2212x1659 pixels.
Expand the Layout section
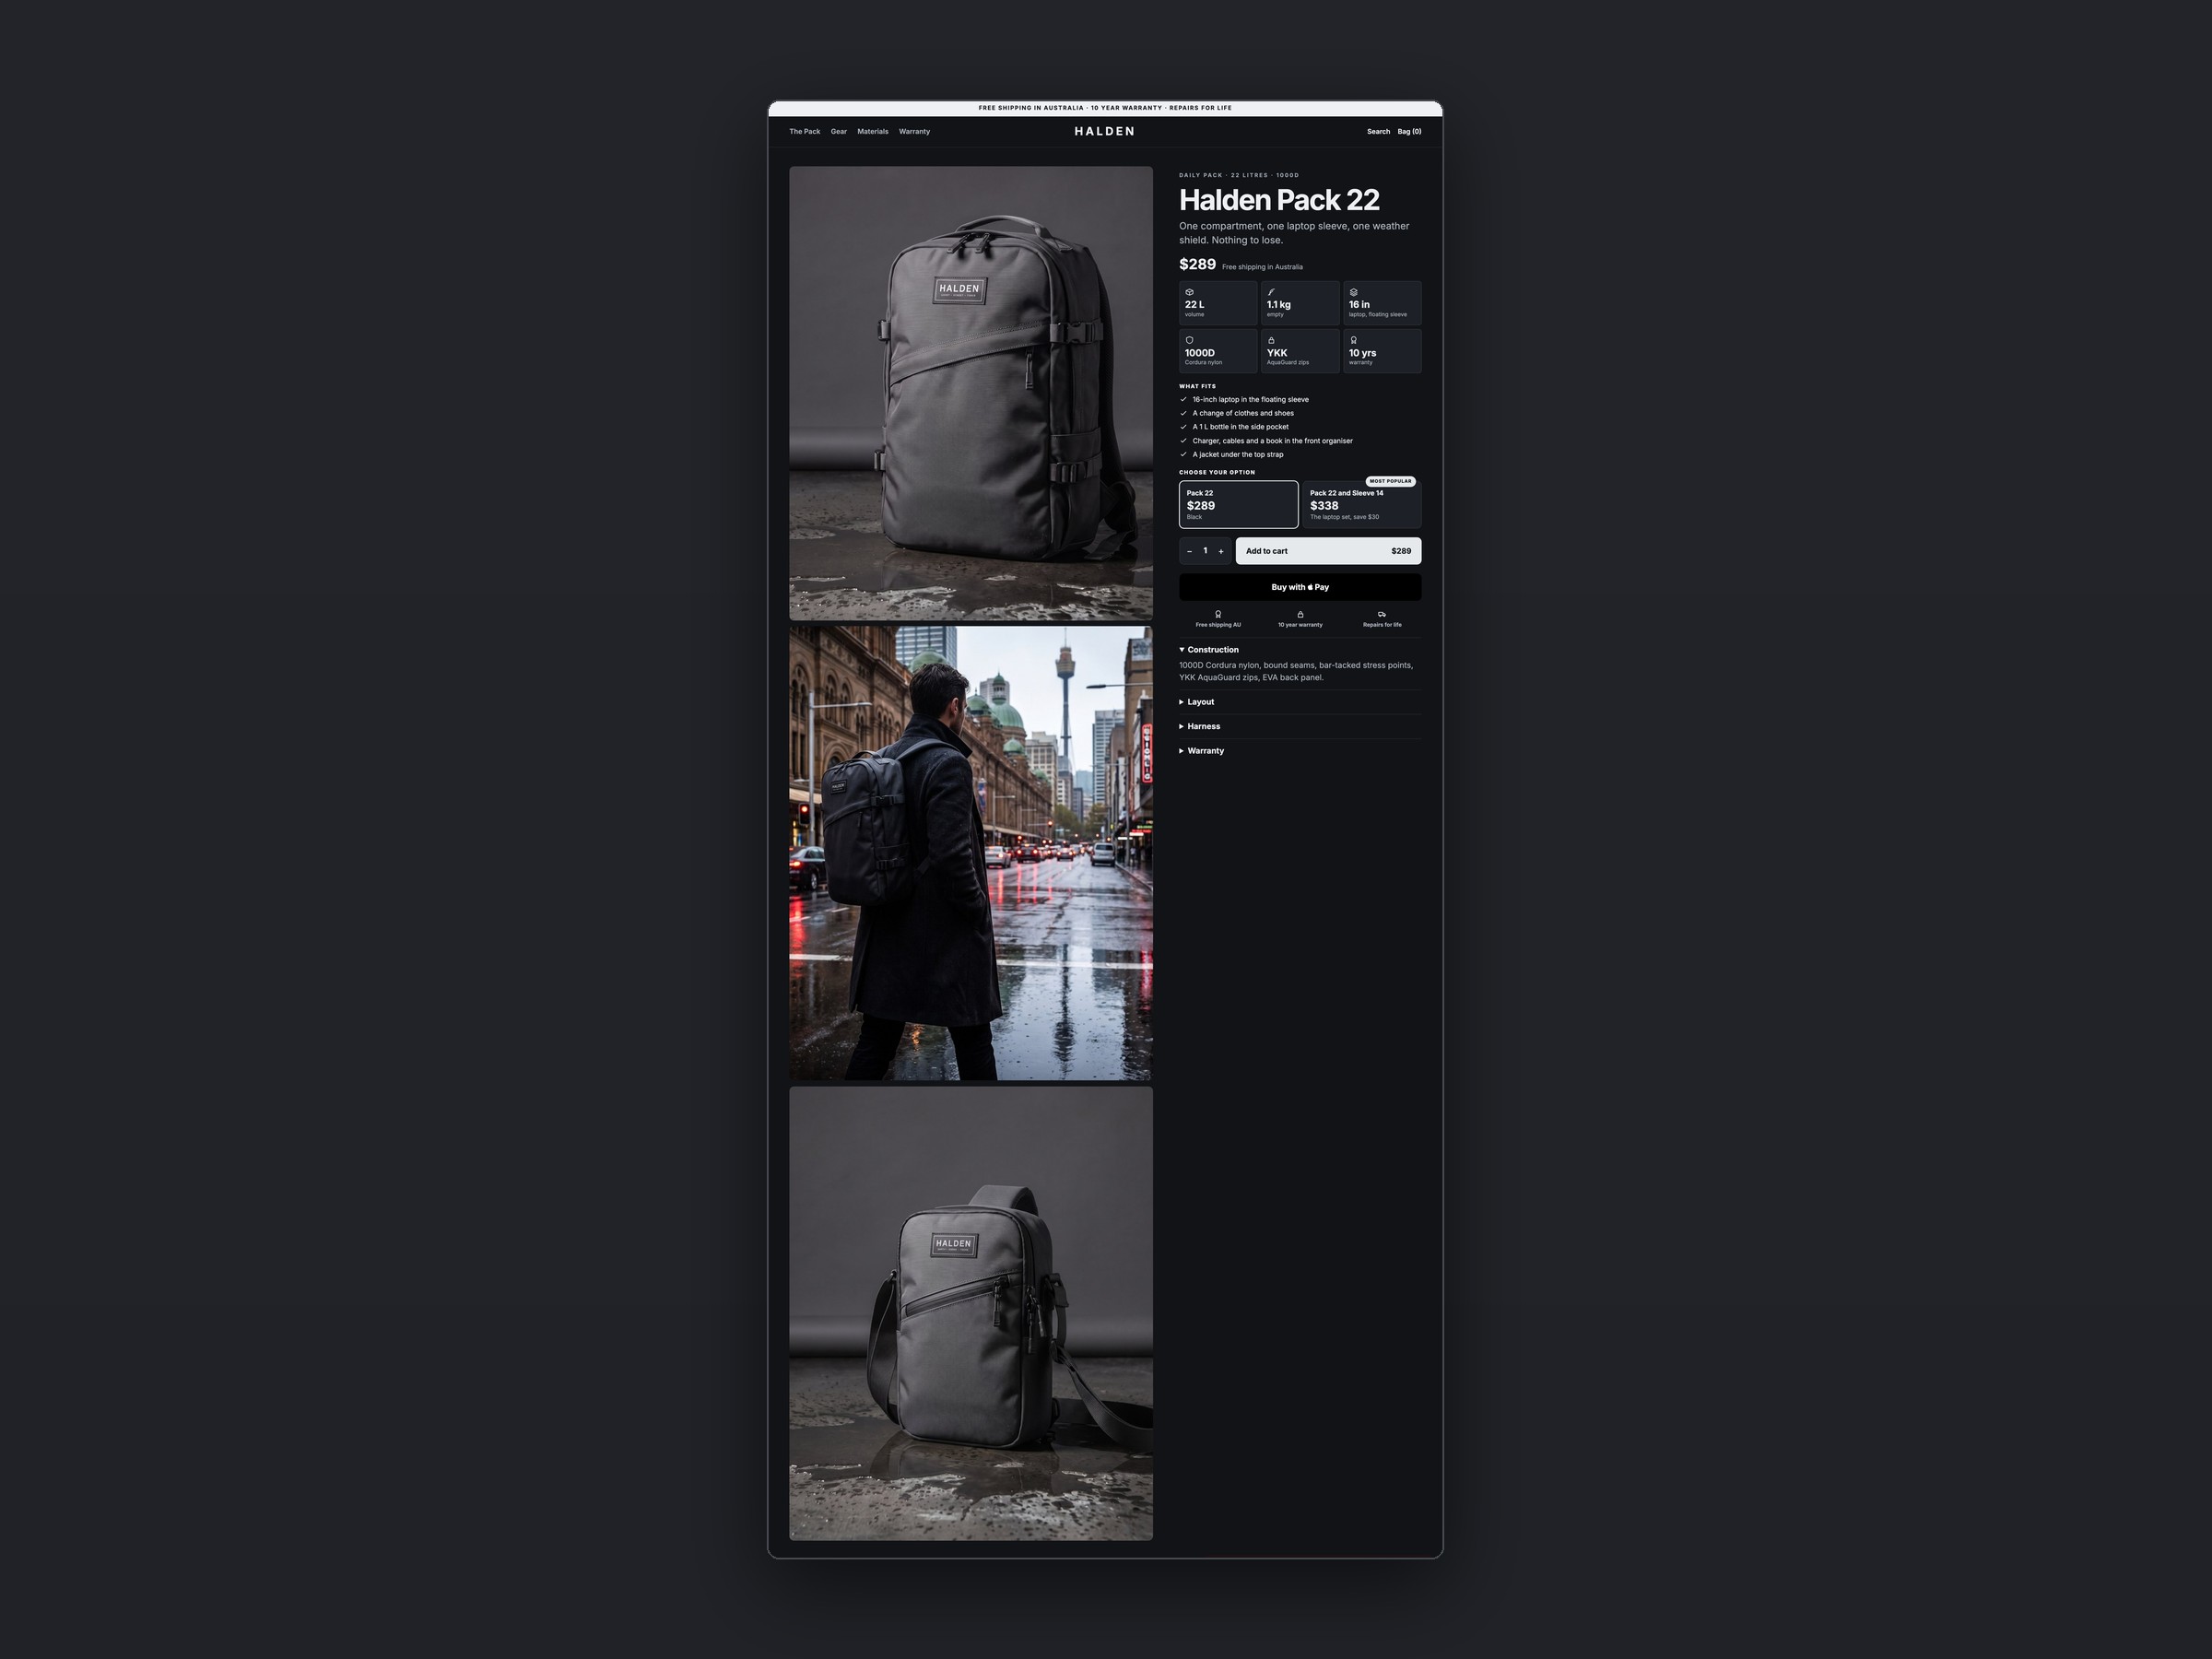click(1300, 702)
